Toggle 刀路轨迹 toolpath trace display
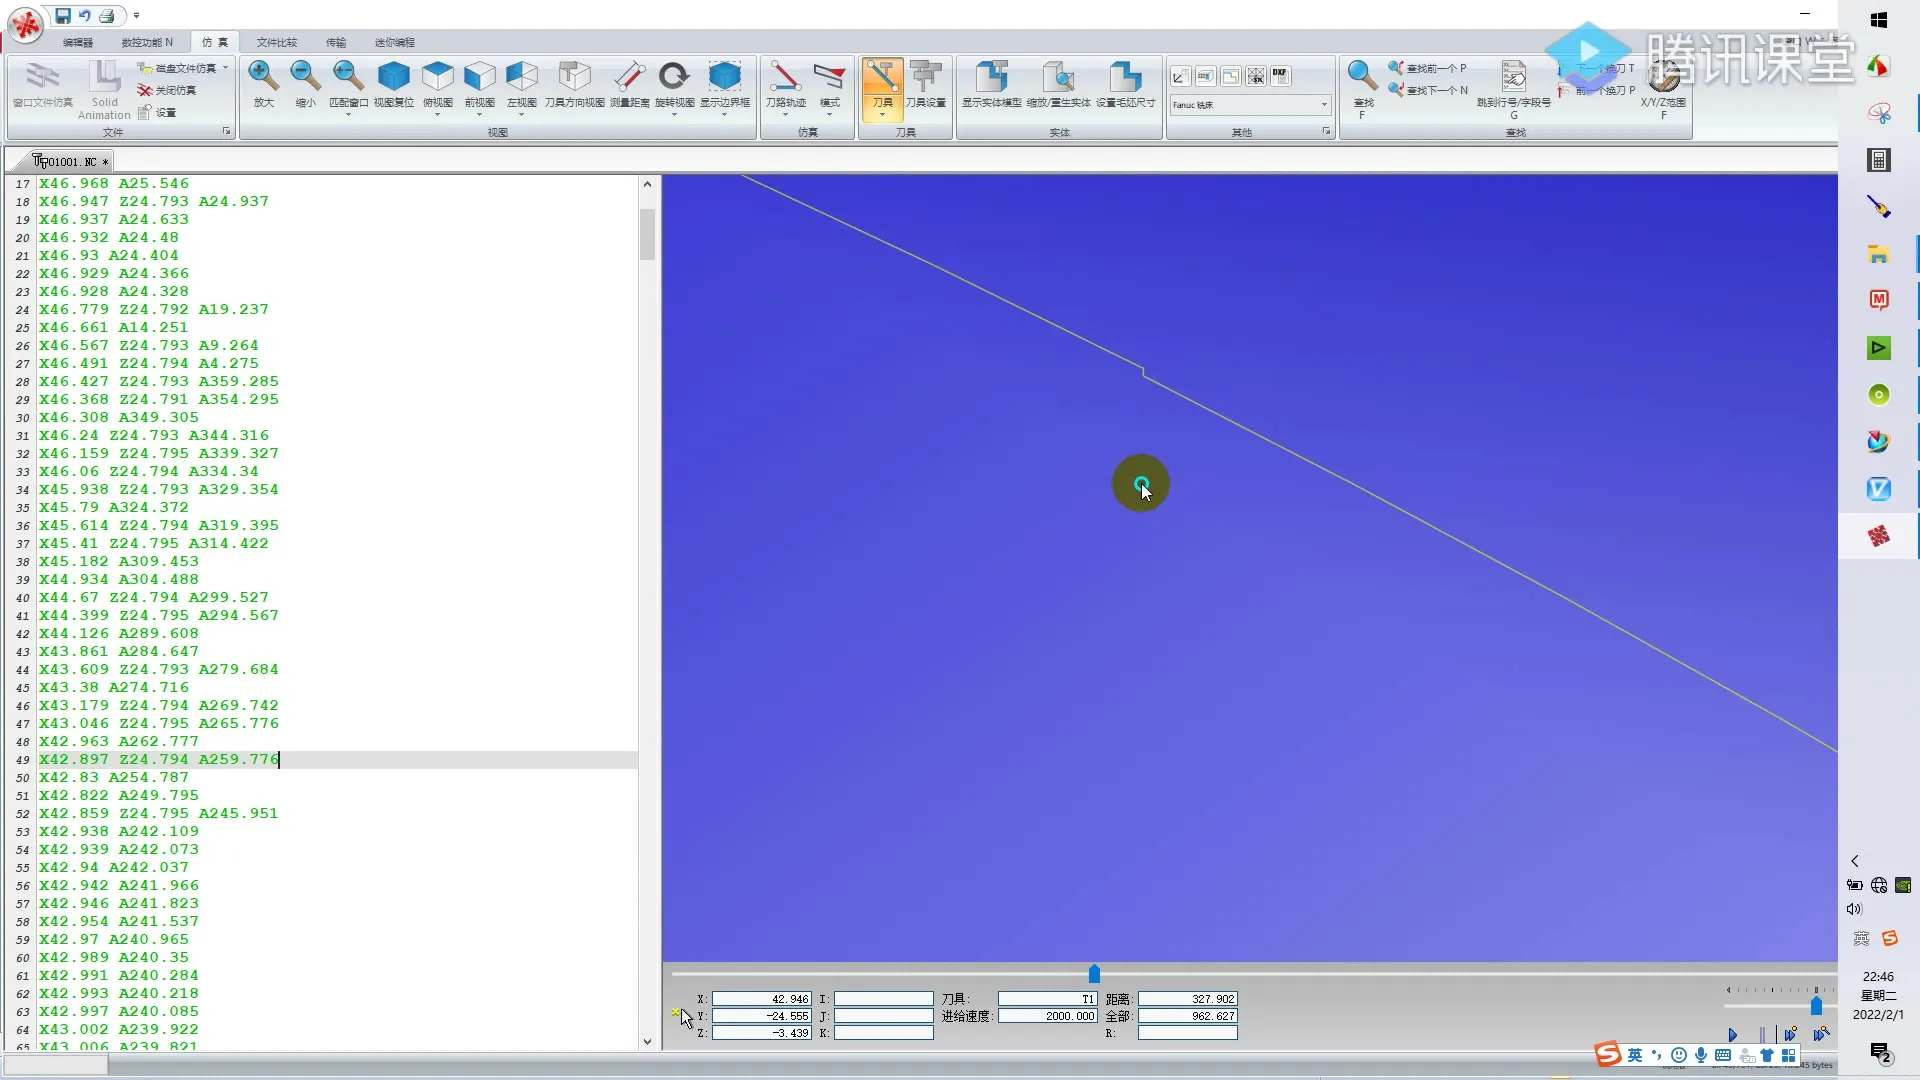This screenshot has height=1080, width=1920. tap(785, 78)
